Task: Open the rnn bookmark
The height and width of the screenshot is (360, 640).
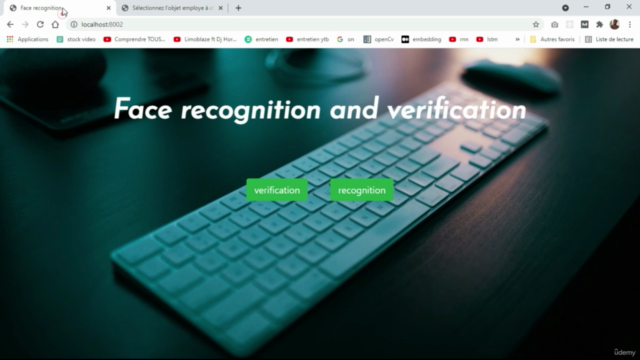Action: point(459,39)
